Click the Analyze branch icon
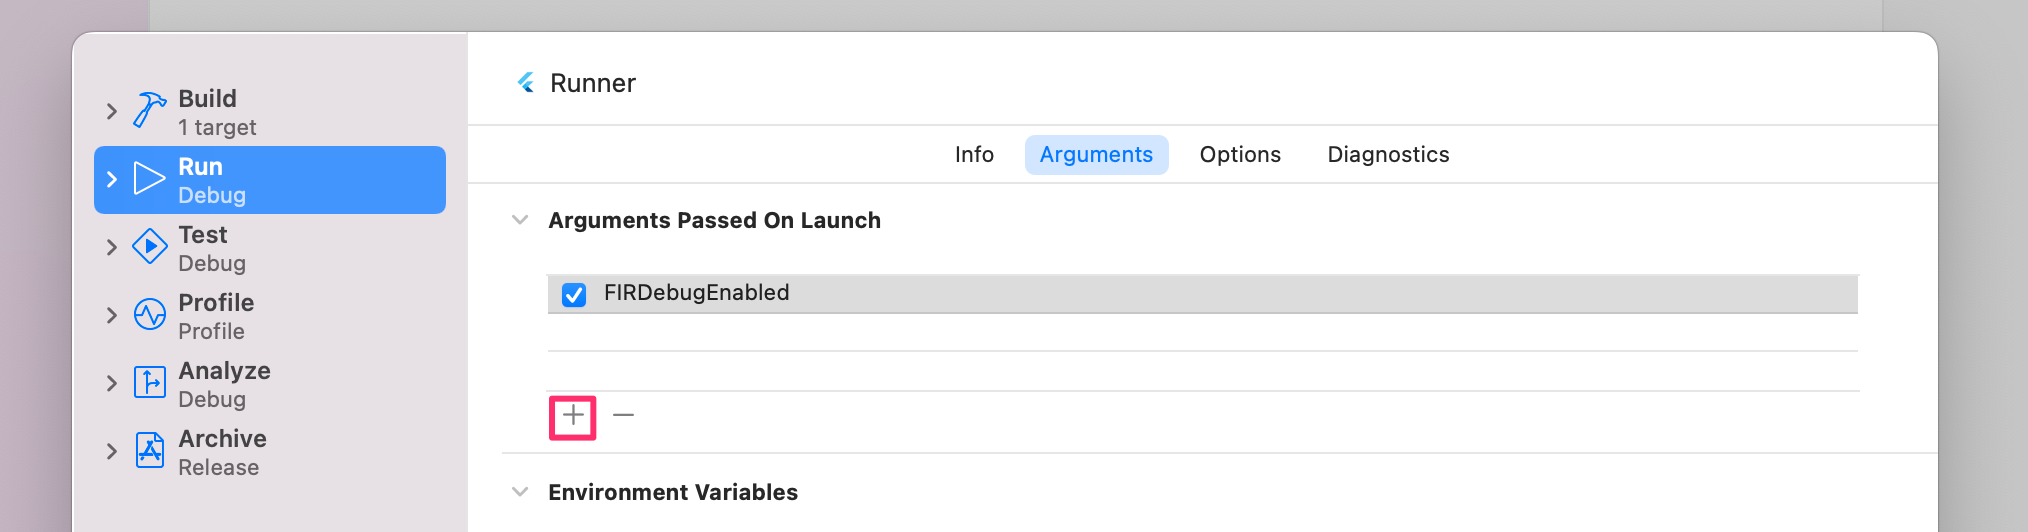This screenshot has width=2028, height=532. tap(150, 383)
